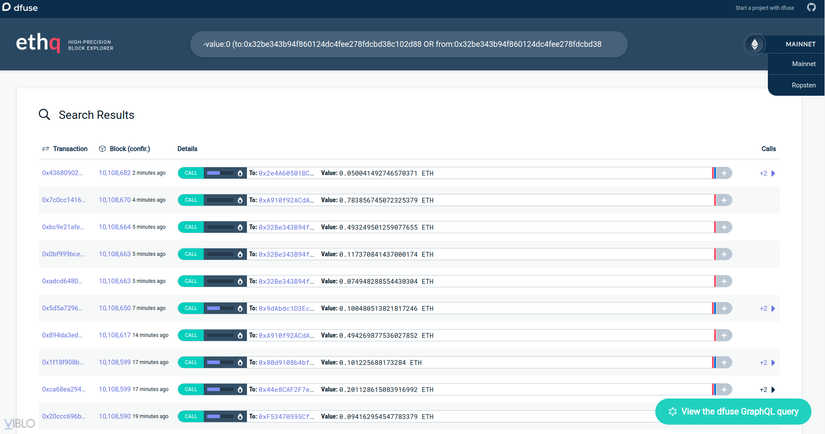Click gas usage bar on 0x20ccc696b row
The height and width of the screenshot is (434, 825).
[x=220, y=417]
